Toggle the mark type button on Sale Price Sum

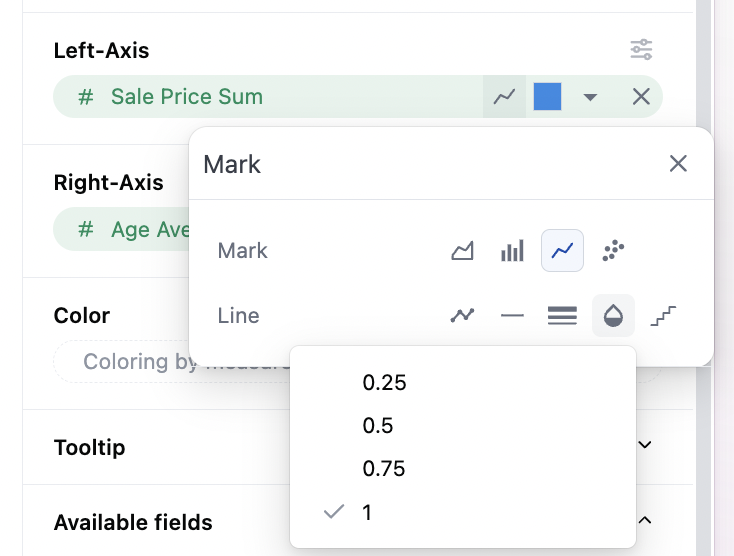(x=505, y=97)
